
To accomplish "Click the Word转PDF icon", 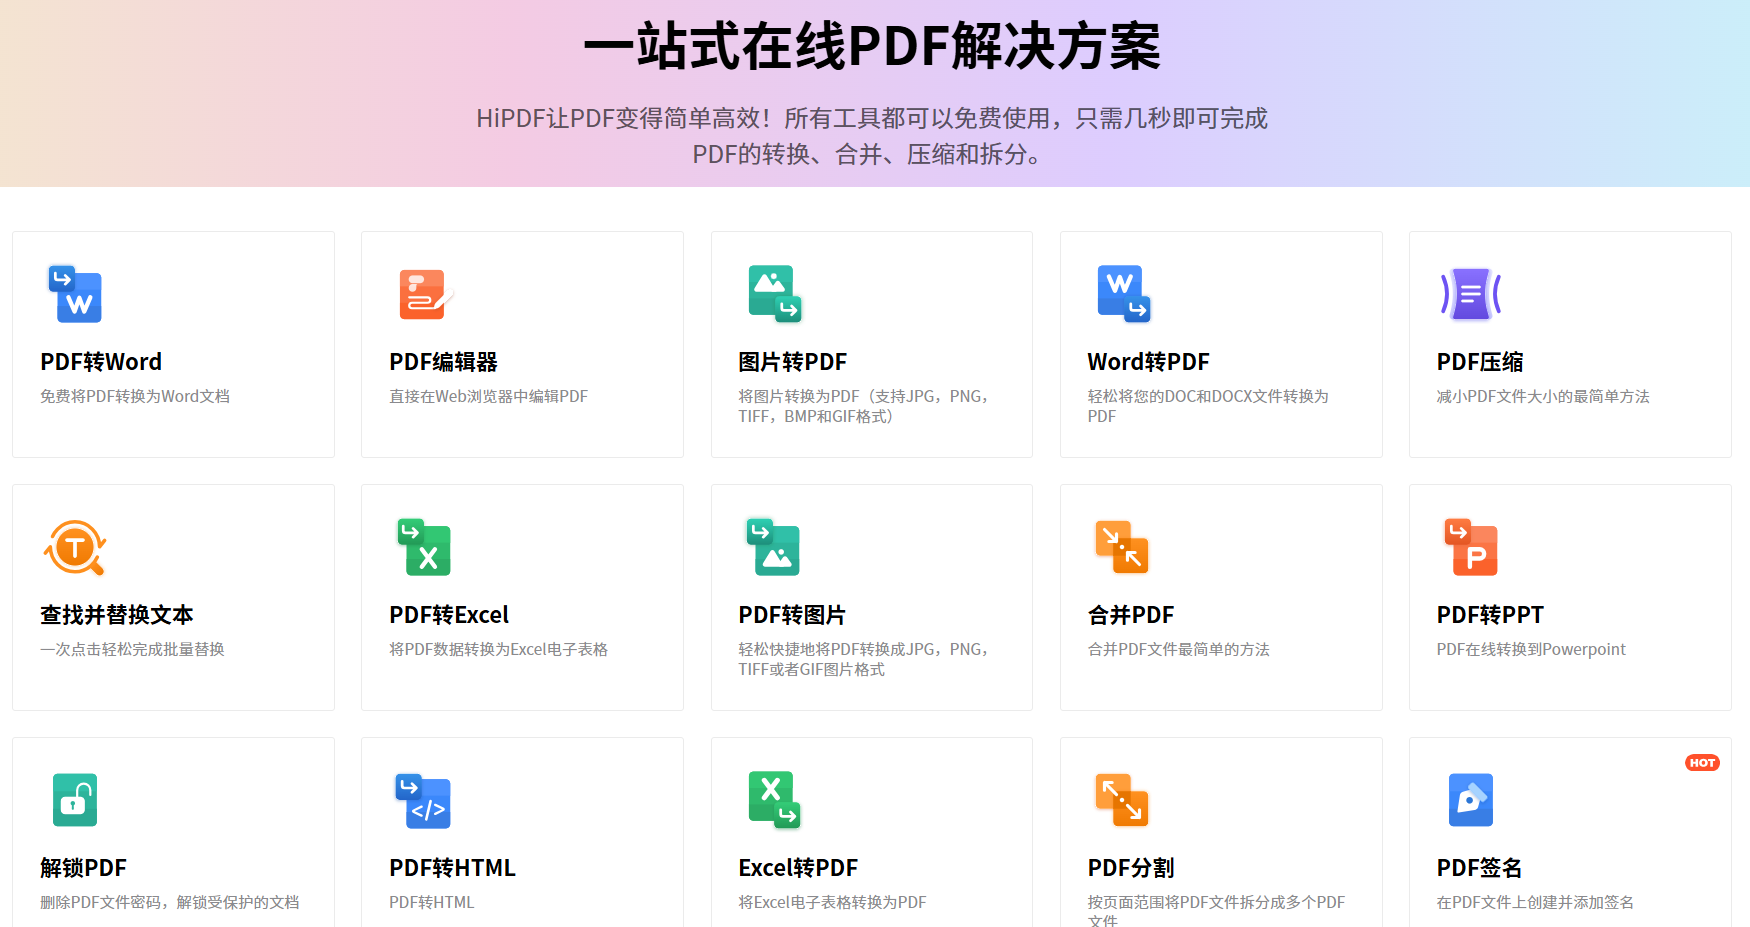I will [x=1124, y=294].
